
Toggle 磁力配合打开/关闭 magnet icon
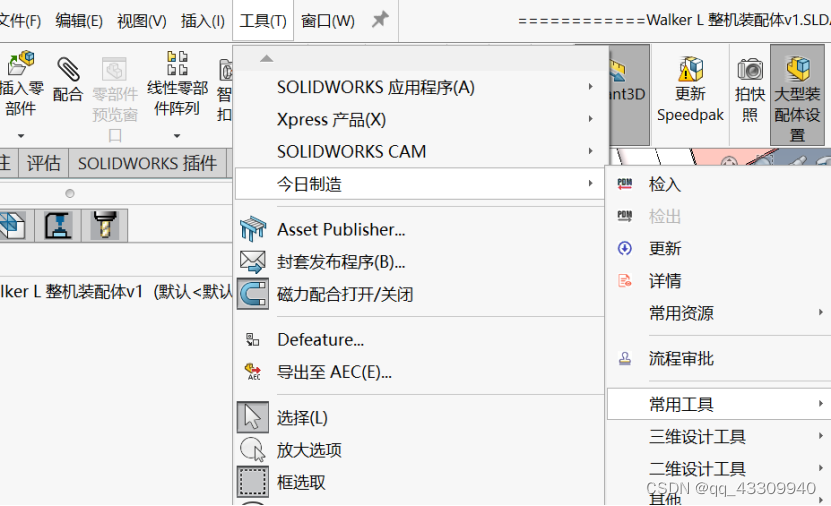click(x=253, y=294)
